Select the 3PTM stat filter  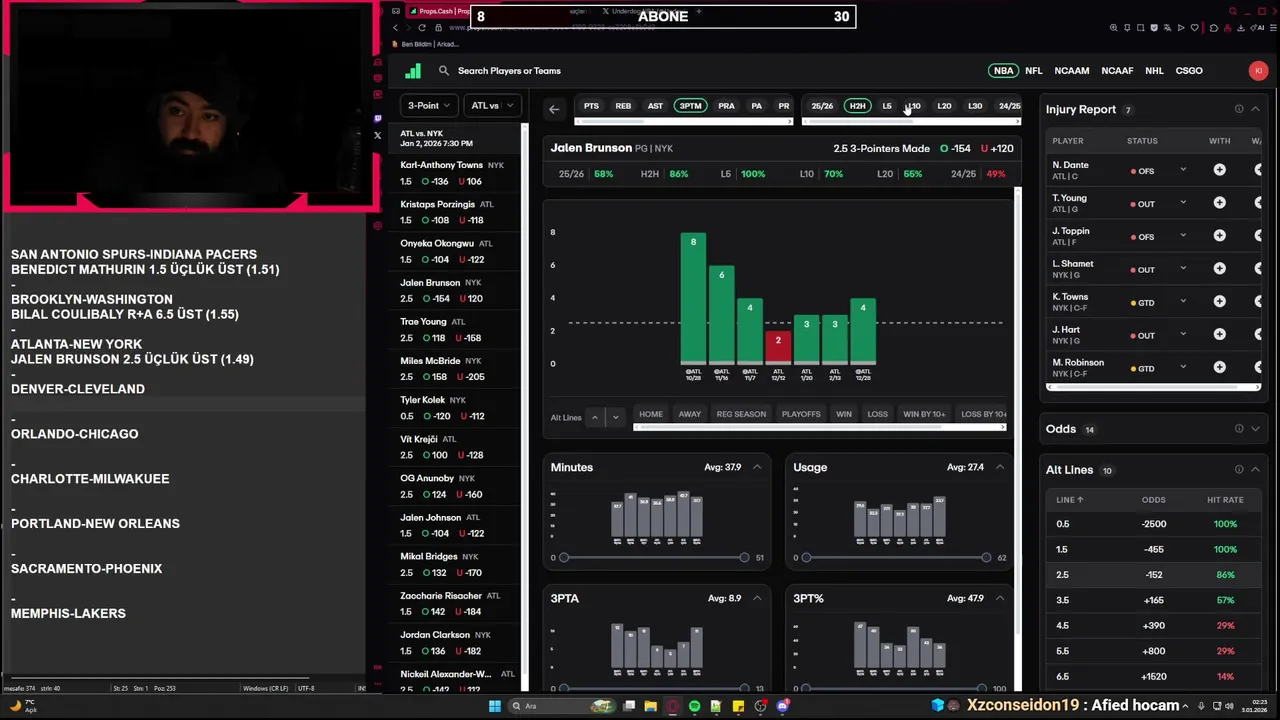[x=690, y=106]
